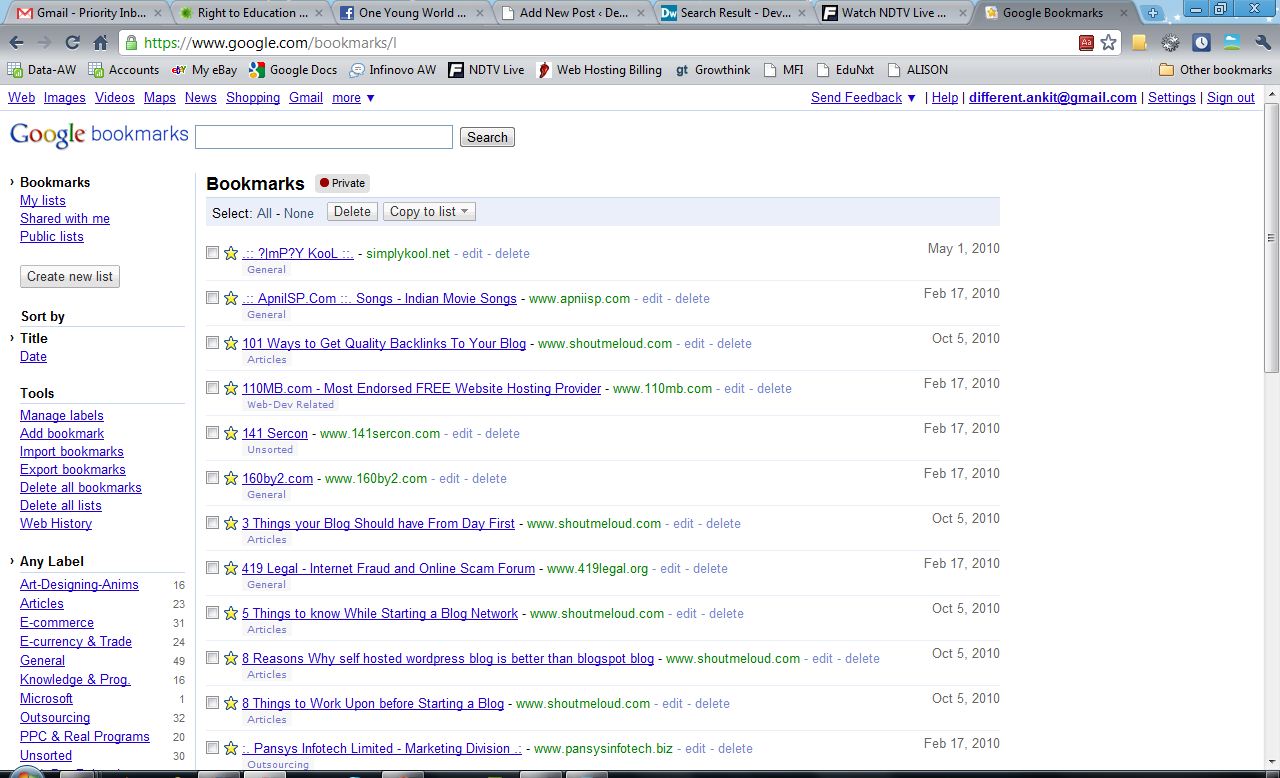
Task: Switch to the Search Result Dev tab
Action: [731, 13]
